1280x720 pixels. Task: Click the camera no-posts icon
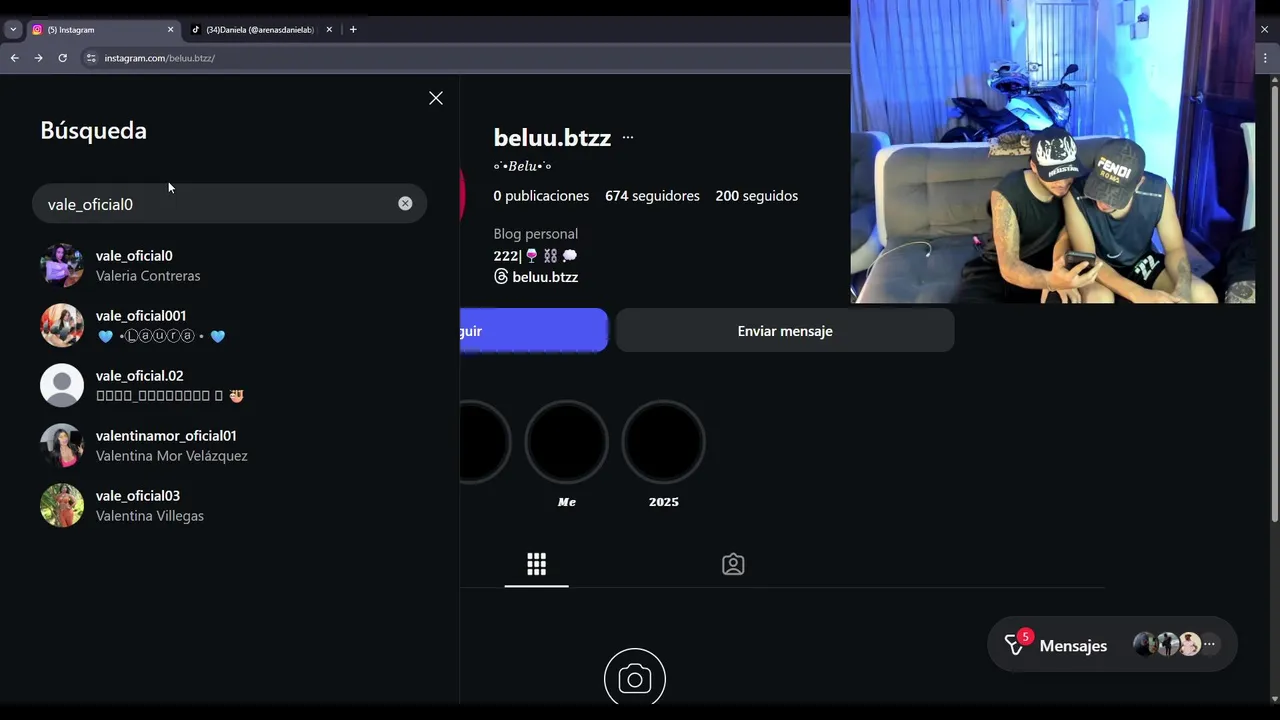pos(635,677)
